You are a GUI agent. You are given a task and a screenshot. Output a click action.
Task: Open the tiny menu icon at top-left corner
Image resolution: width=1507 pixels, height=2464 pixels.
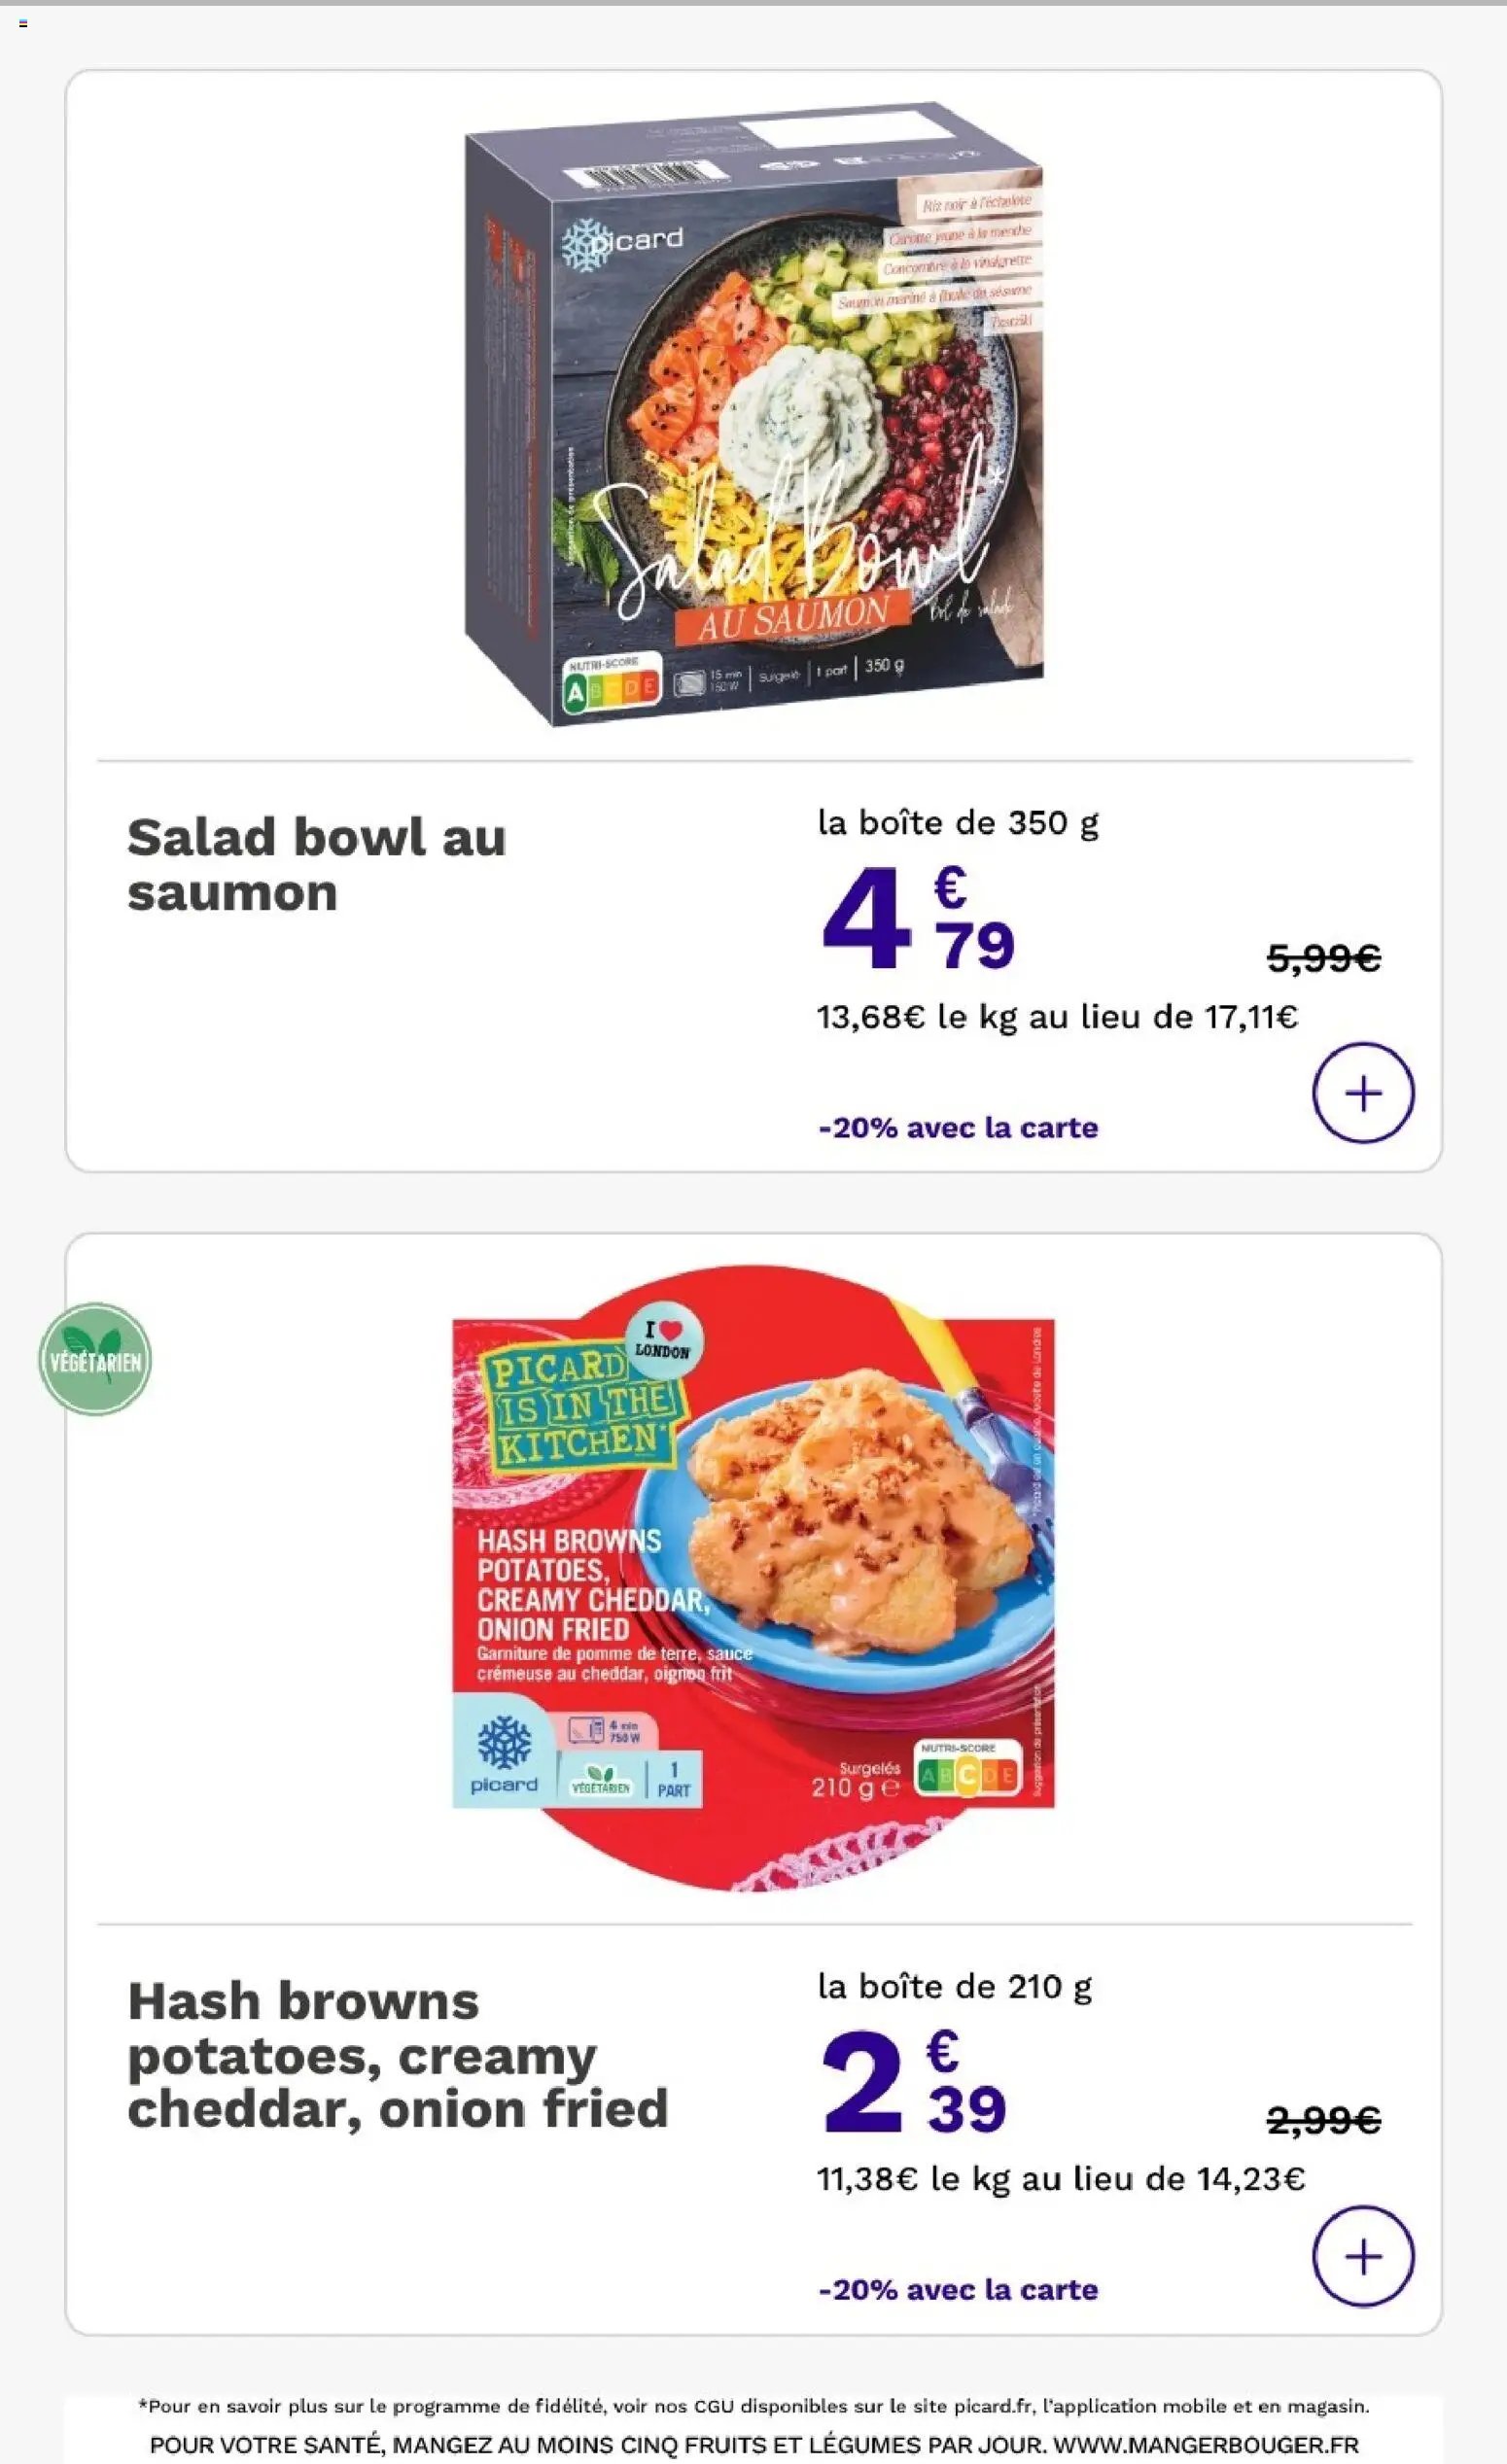click(x=23, y=23)
